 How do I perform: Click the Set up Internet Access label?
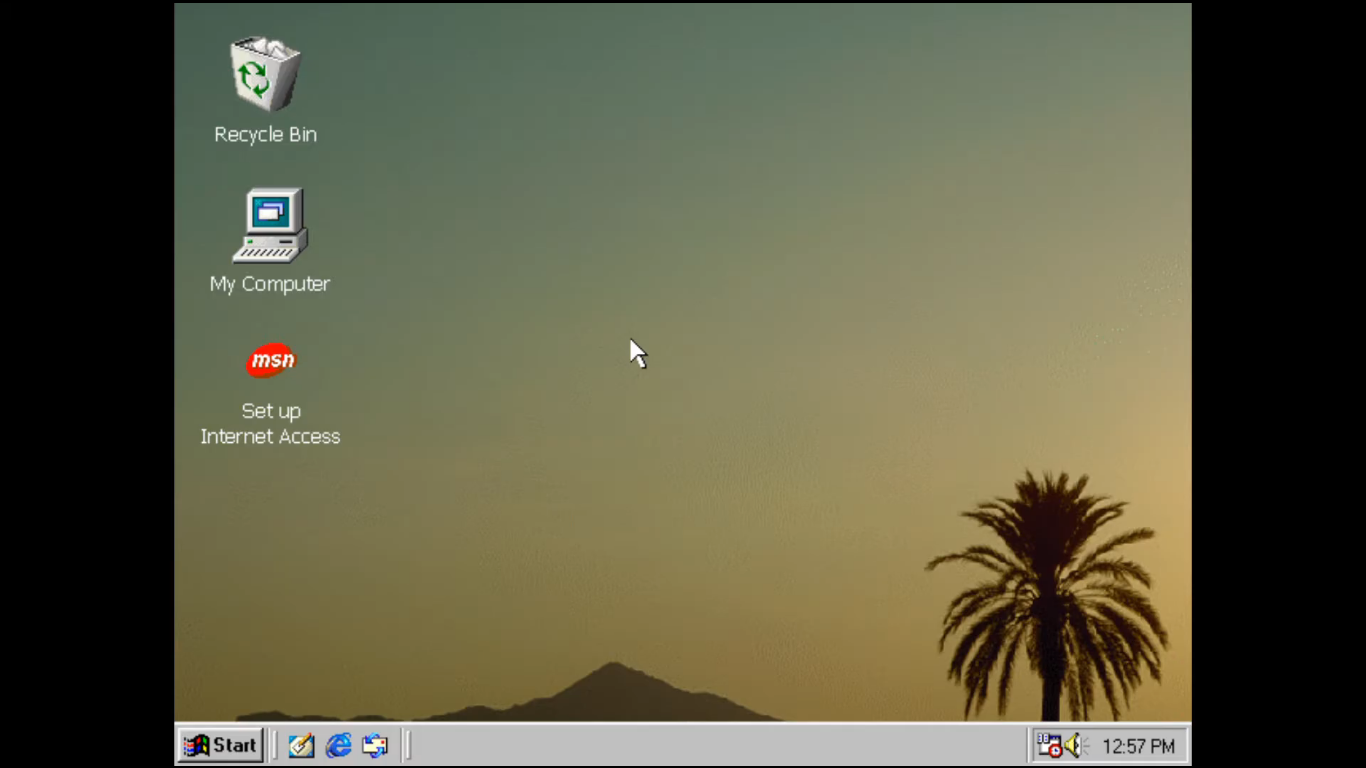coord(270,423)
